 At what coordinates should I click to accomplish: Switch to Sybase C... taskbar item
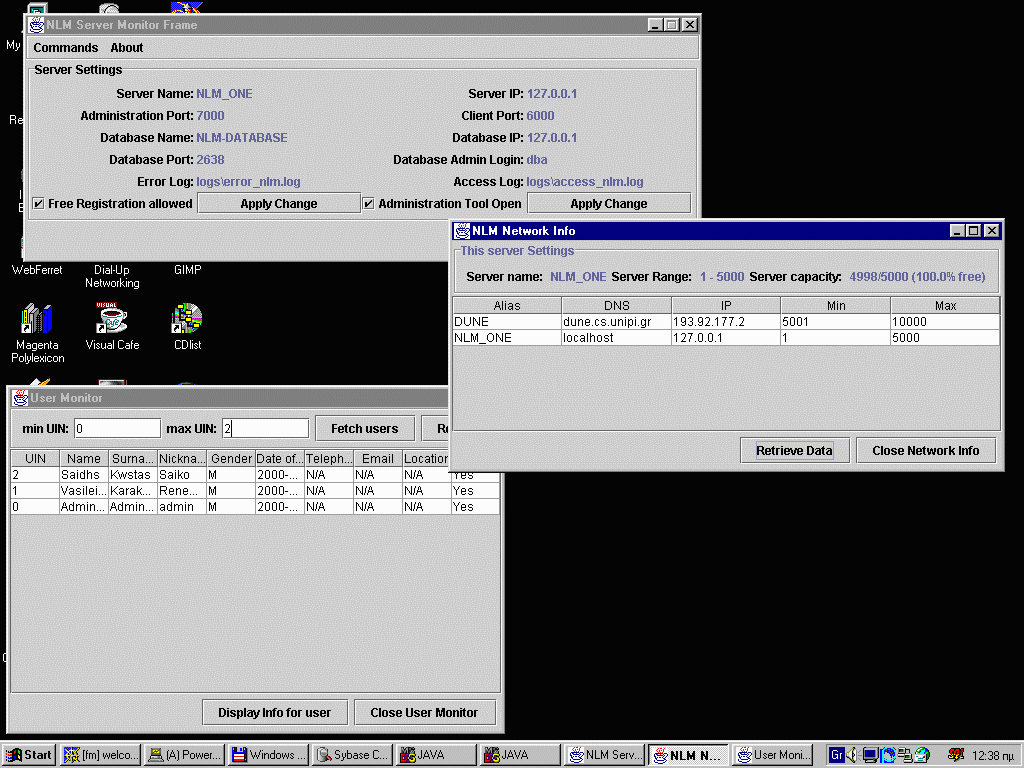353,755
